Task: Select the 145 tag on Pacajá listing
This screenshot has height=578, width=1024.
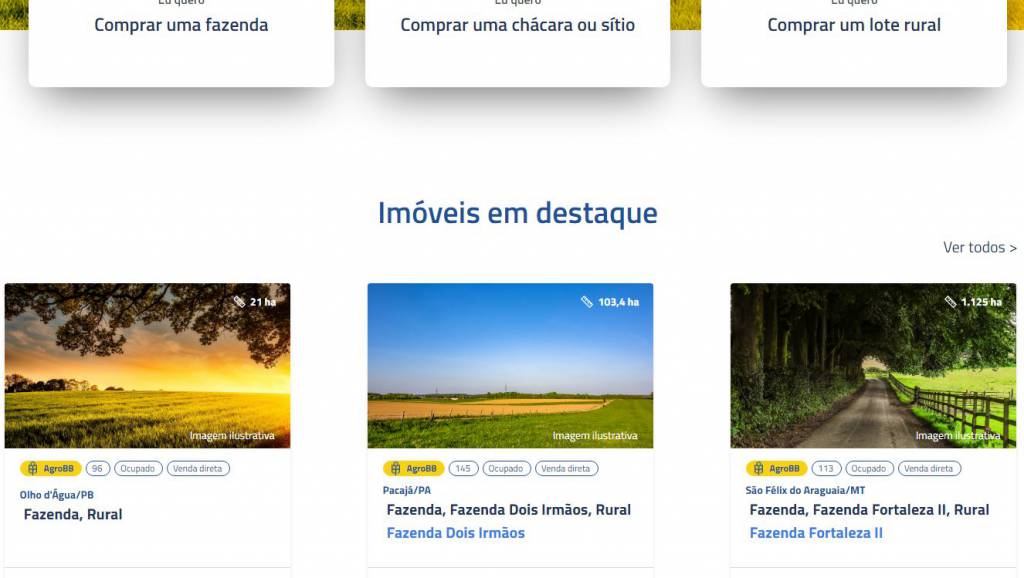Action: click(463, 468)
